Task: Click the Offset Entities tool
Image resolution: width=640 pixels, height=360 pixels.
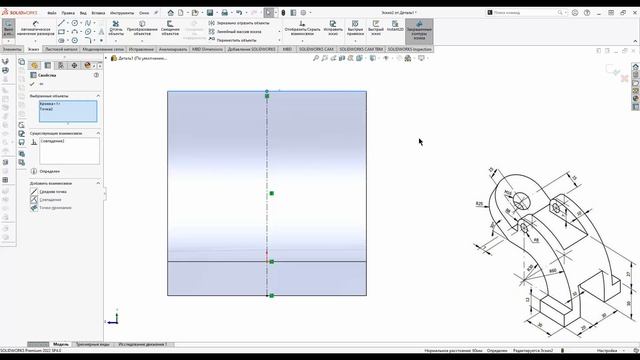Action: [170, 28]
